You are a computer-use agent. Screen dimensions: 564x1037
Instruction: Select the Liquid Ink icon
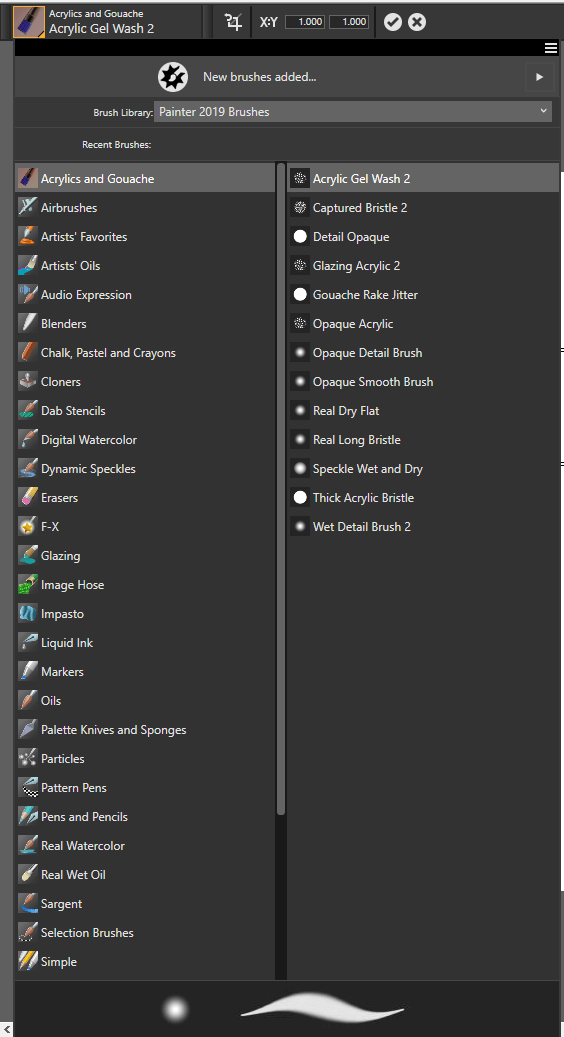pos(28,643)
